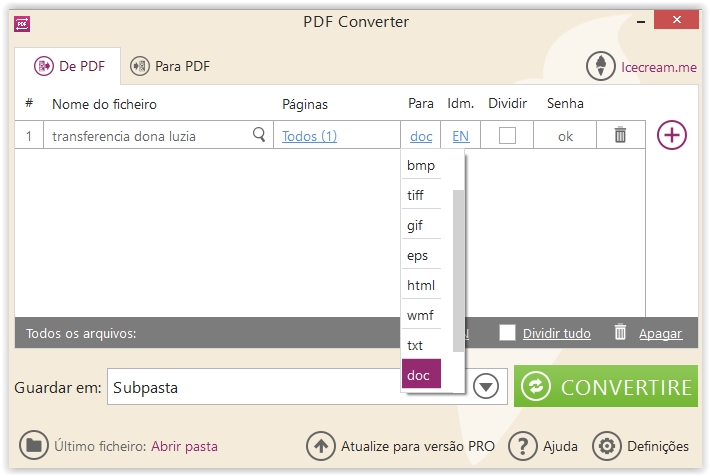Switch to the Para PDF tab
The image size is (710, 476).
coord(170,66)
